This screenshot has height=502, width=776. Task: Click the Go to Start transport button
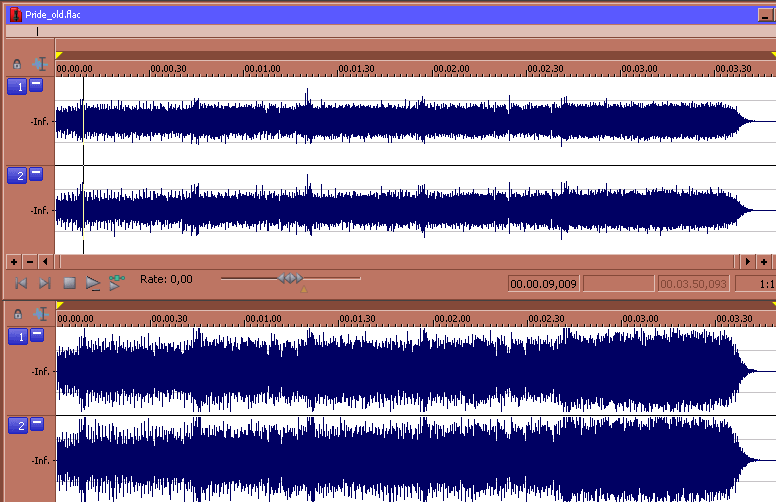point(21,283)
